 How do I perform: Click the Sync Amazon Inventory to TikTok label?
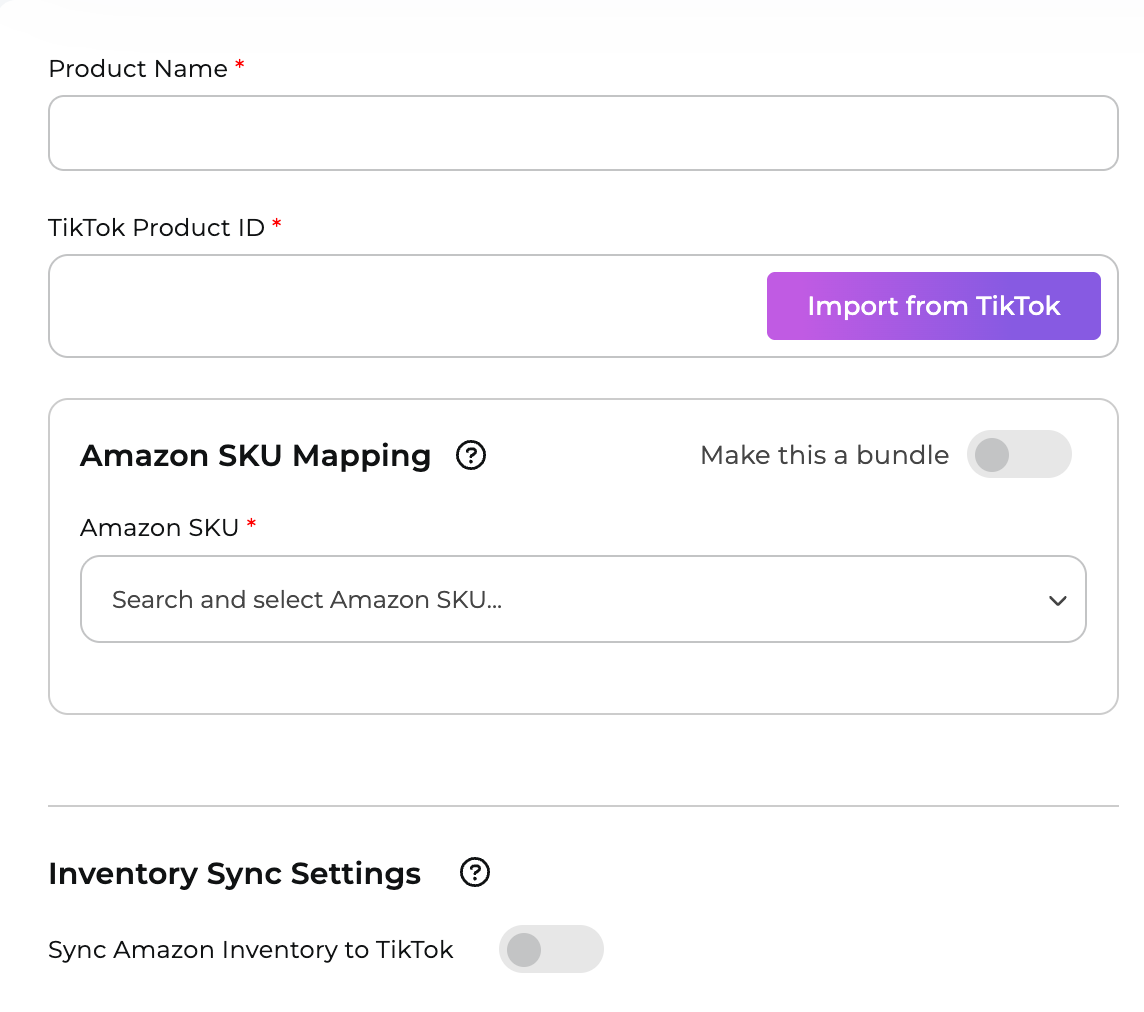click(x=250, y=950)
